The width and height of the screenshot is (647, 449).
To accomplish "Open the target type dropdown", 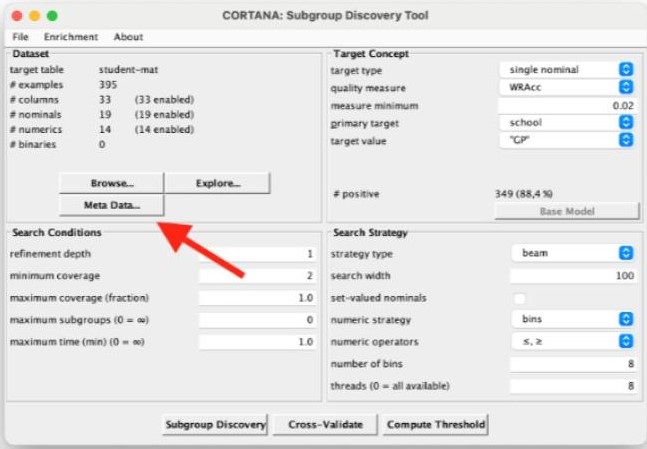I will click(x=567, y=69).
